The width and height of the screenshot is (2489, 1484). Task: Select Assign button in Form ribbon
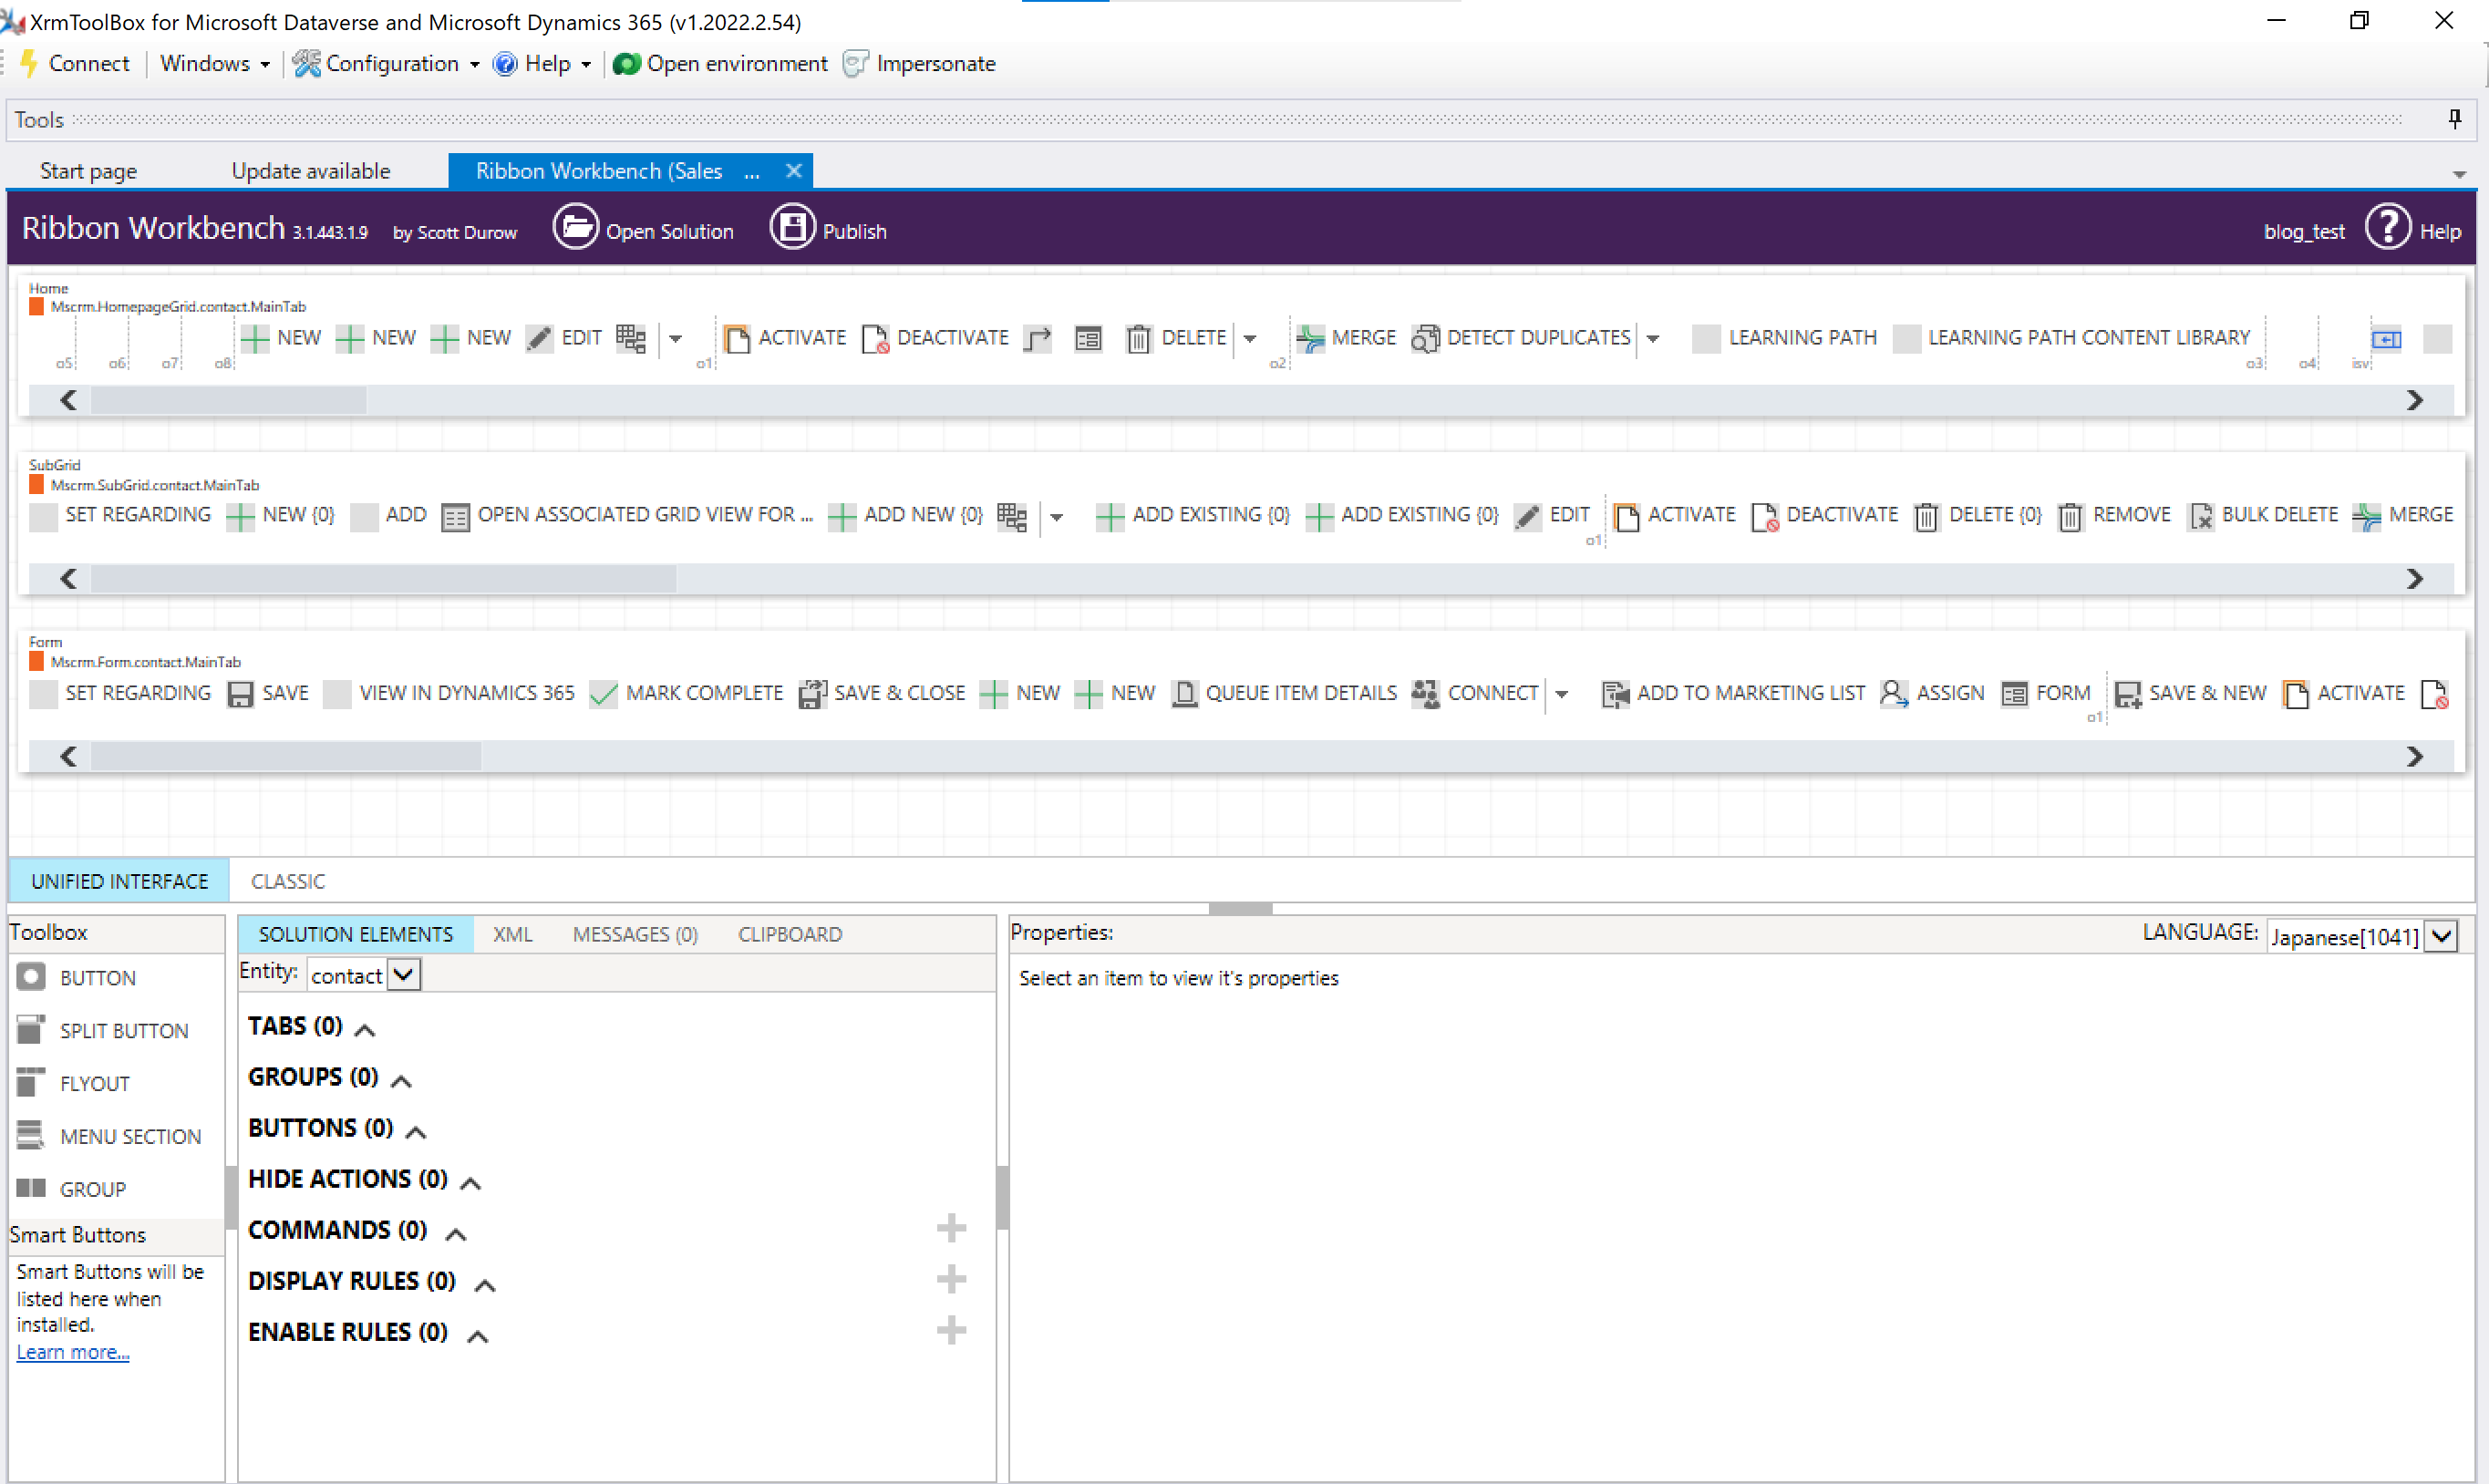[x=1932, y=693]
